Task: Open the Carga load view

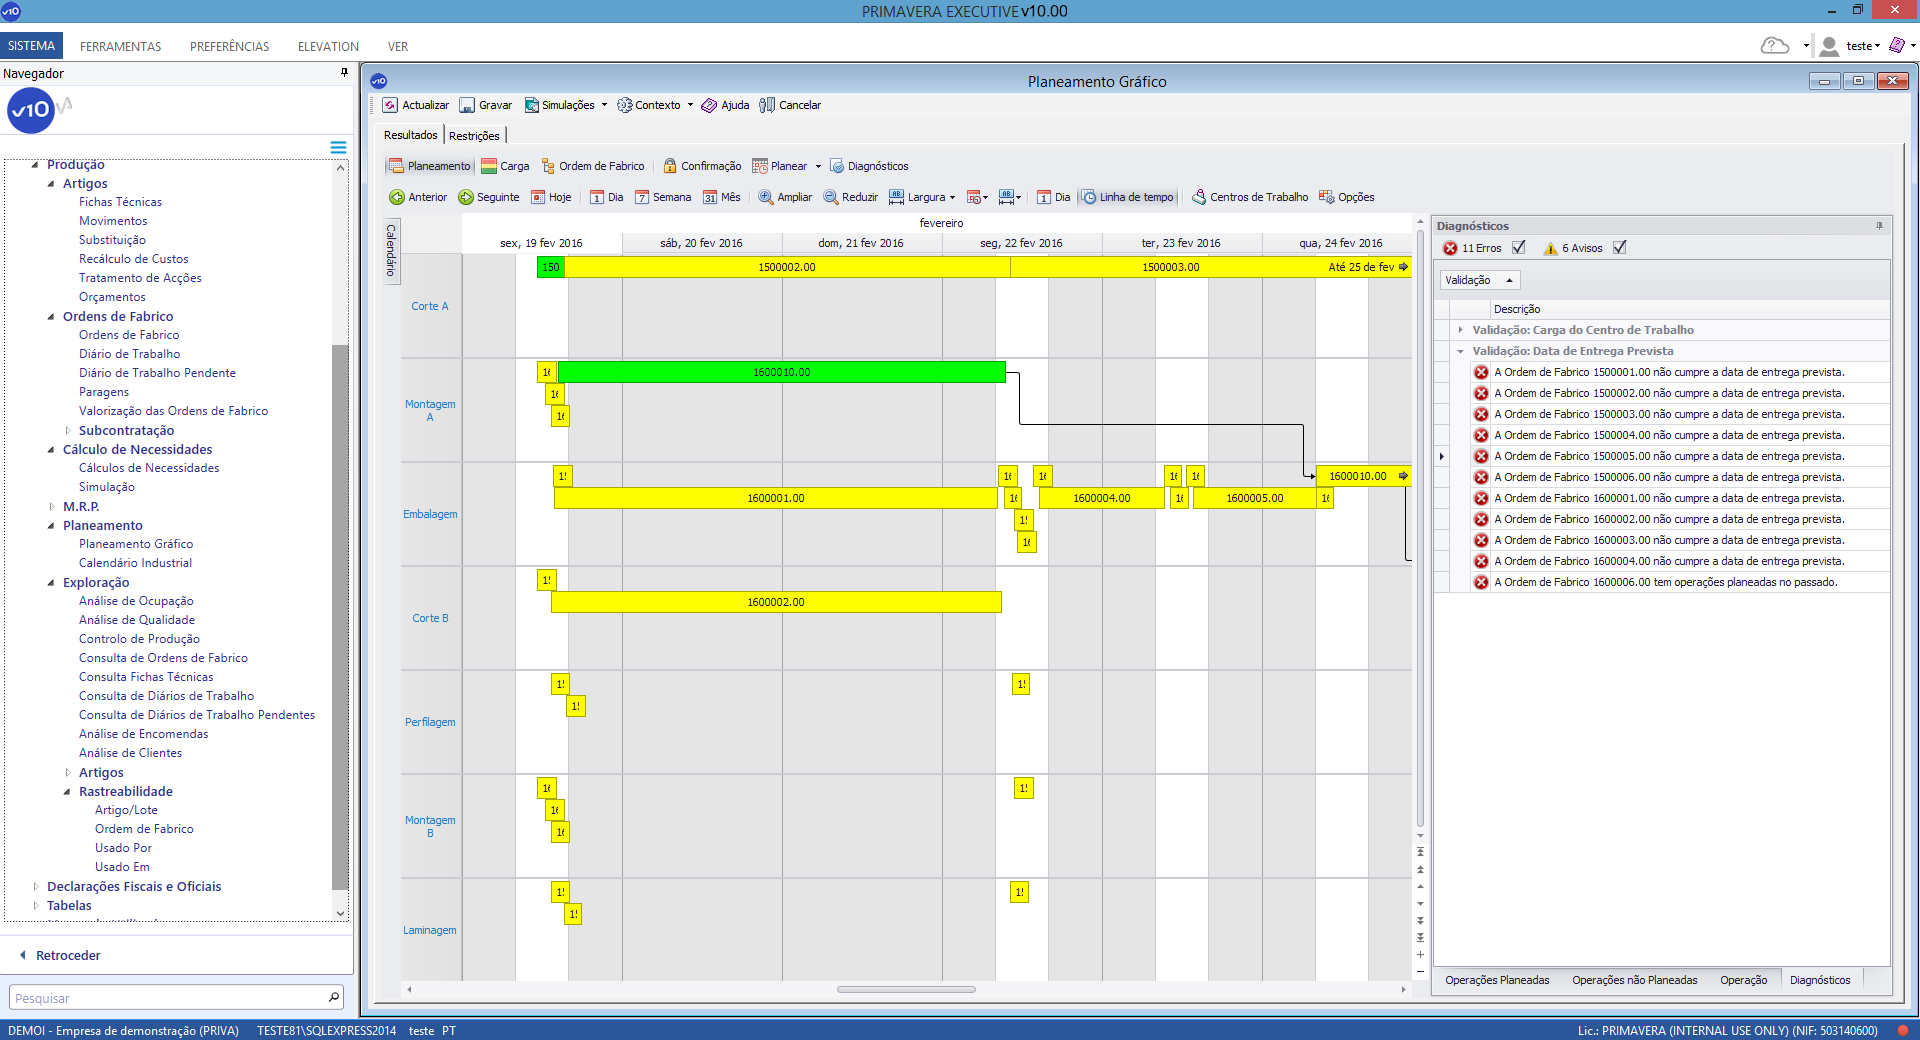Action: tap(505, 166)
